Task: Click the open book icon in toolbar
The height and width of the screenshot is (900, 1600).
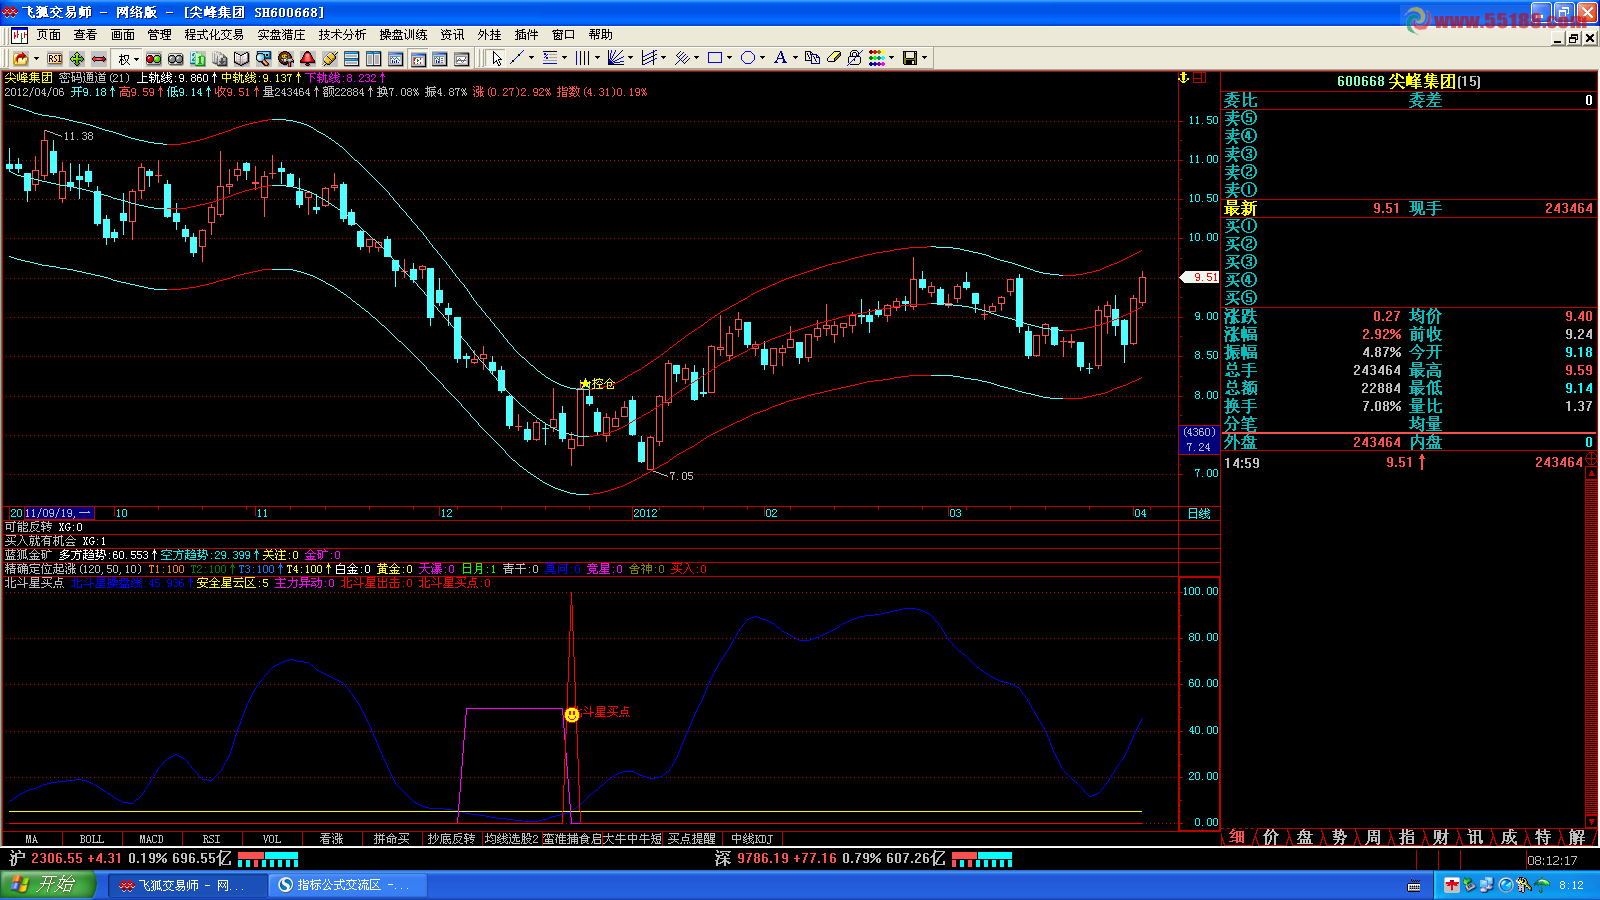Action: coord(241,59)
